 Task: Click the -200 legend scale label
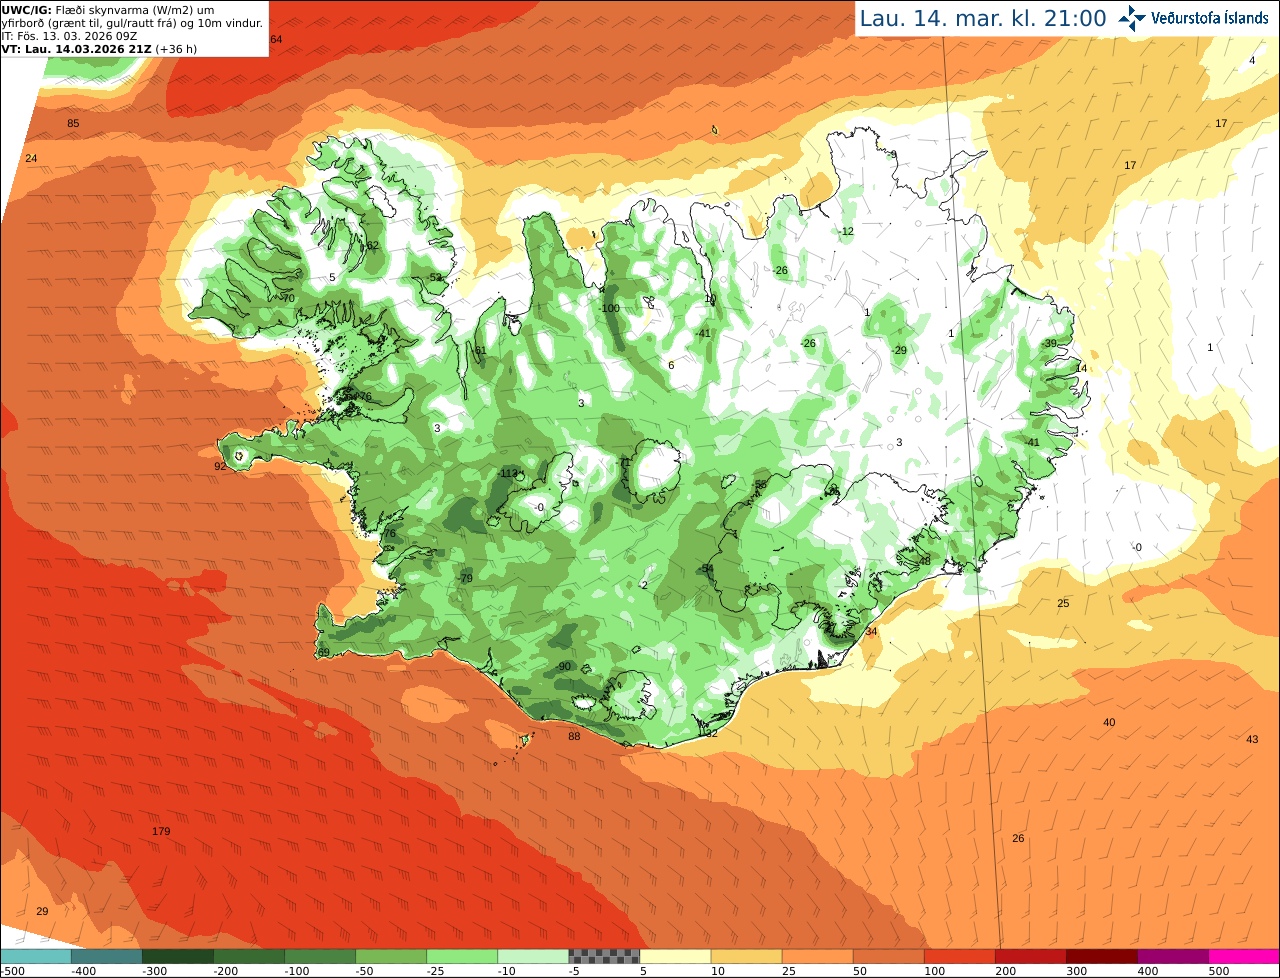tap(226, 971)
